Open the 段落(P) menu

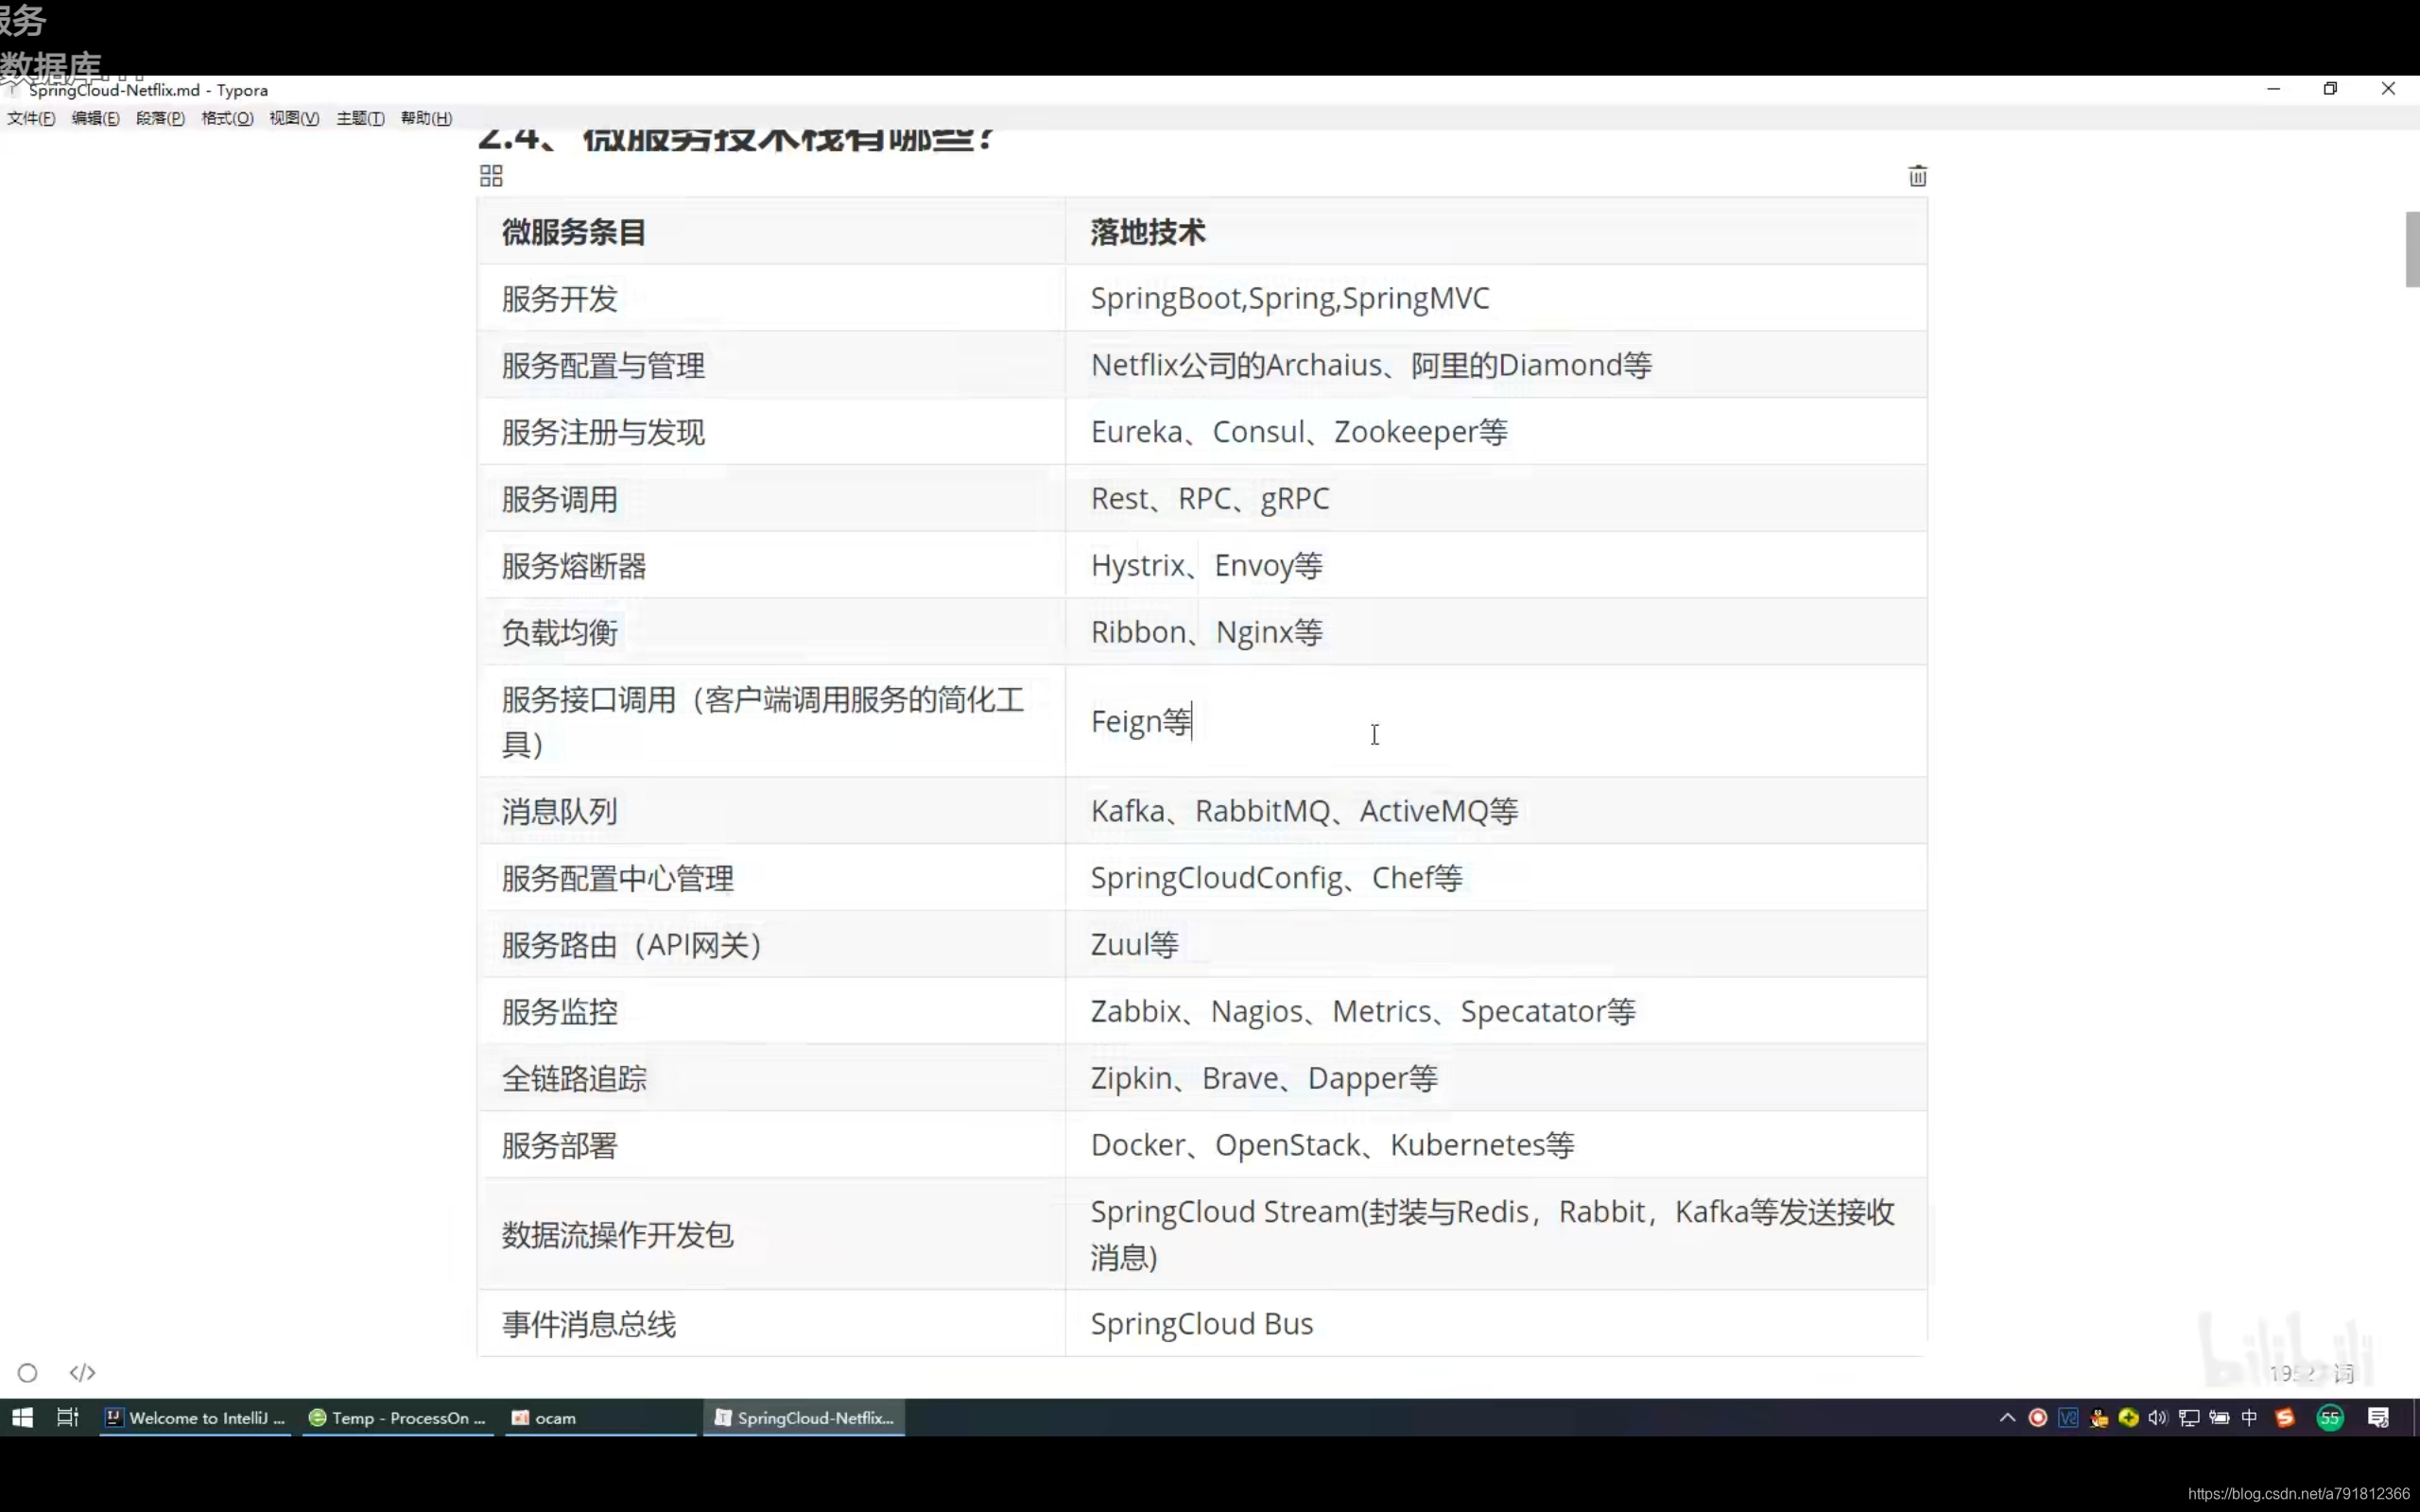pos(160,118)
